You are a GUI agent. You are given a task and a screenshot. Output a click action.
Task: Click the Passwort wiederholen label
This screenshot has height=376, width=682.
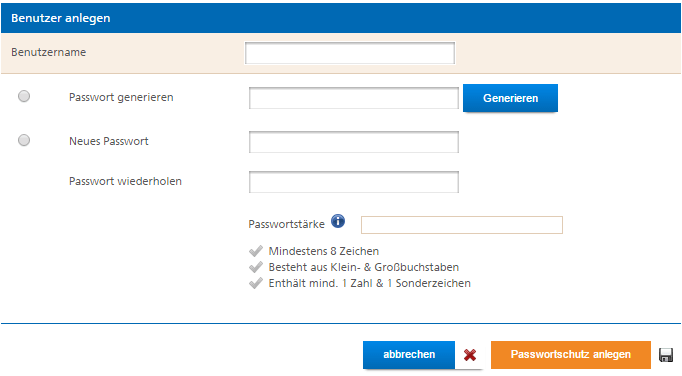125,181
